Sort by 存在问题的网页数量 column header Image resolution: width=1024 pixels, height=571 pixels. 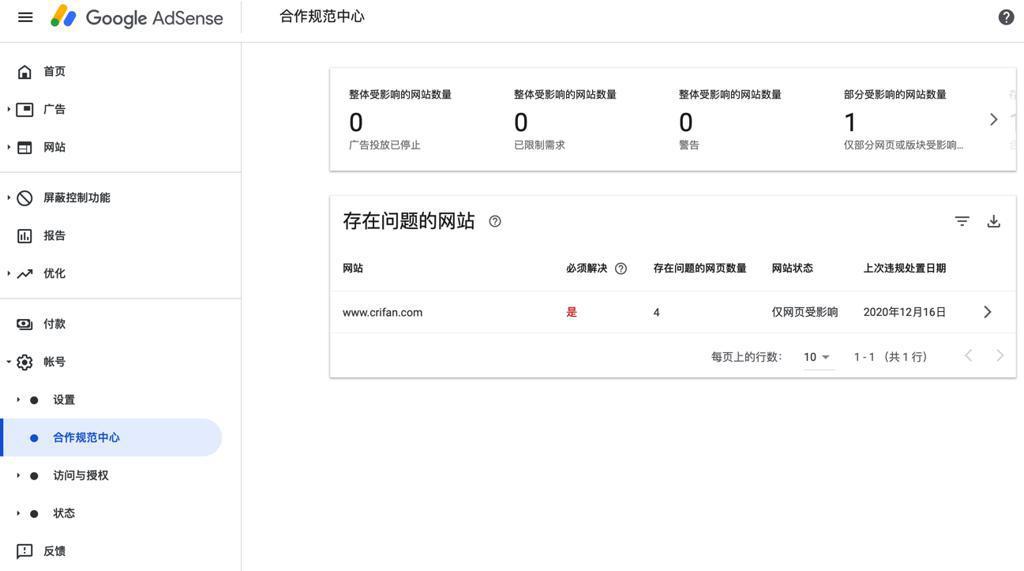tap(699, 269)
